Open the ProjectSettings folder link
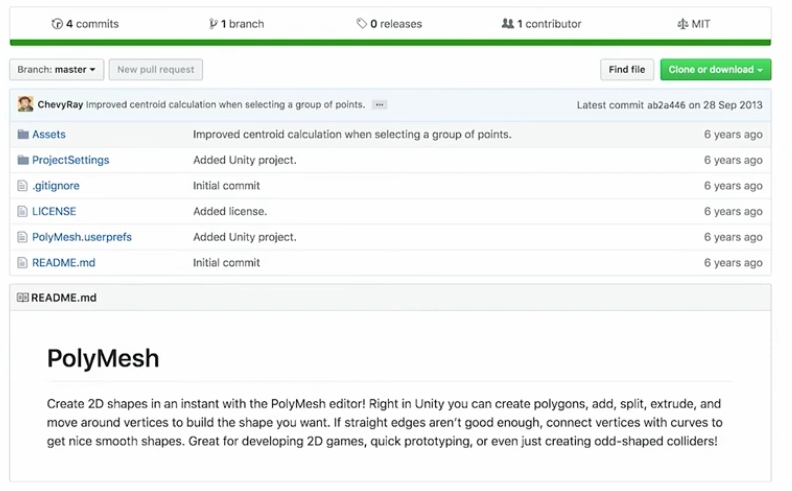 tap(71, 160)
